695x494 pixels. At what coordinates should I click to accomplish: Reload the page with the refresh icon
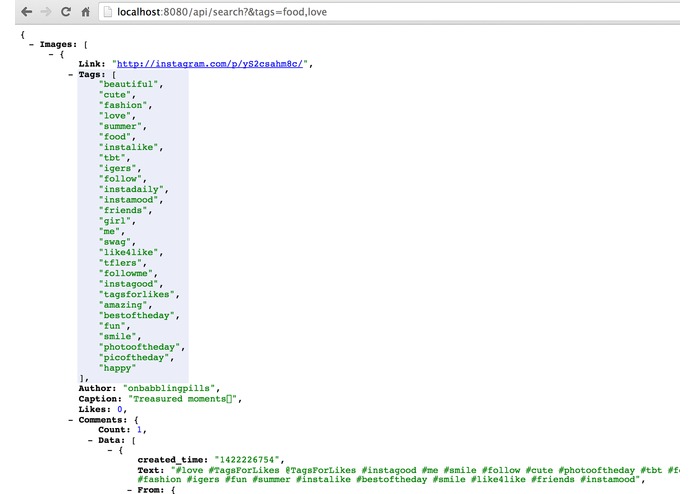66,12
